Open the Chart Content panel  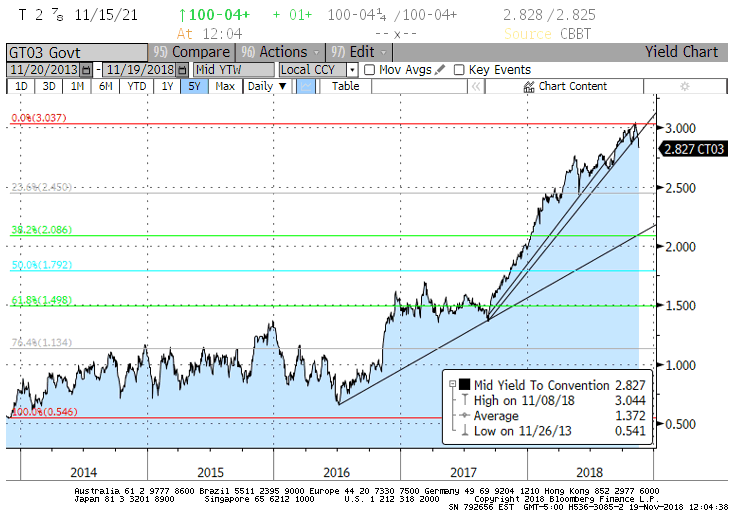[x=565, y=86]
